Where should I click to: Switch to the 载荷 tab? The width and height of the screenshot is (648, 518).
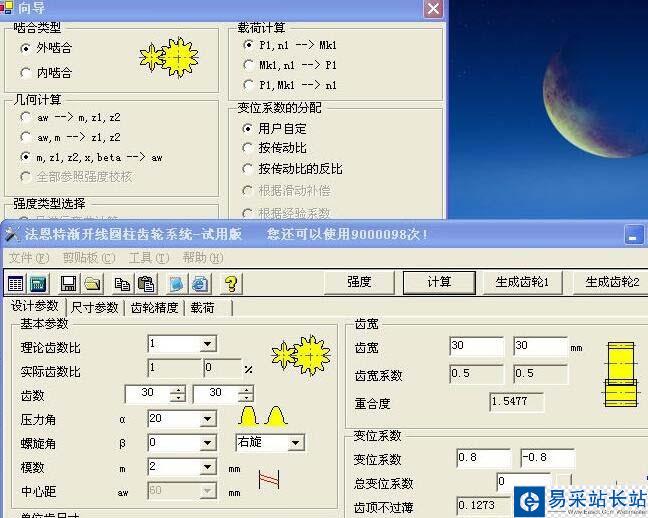tap(202, 308)
